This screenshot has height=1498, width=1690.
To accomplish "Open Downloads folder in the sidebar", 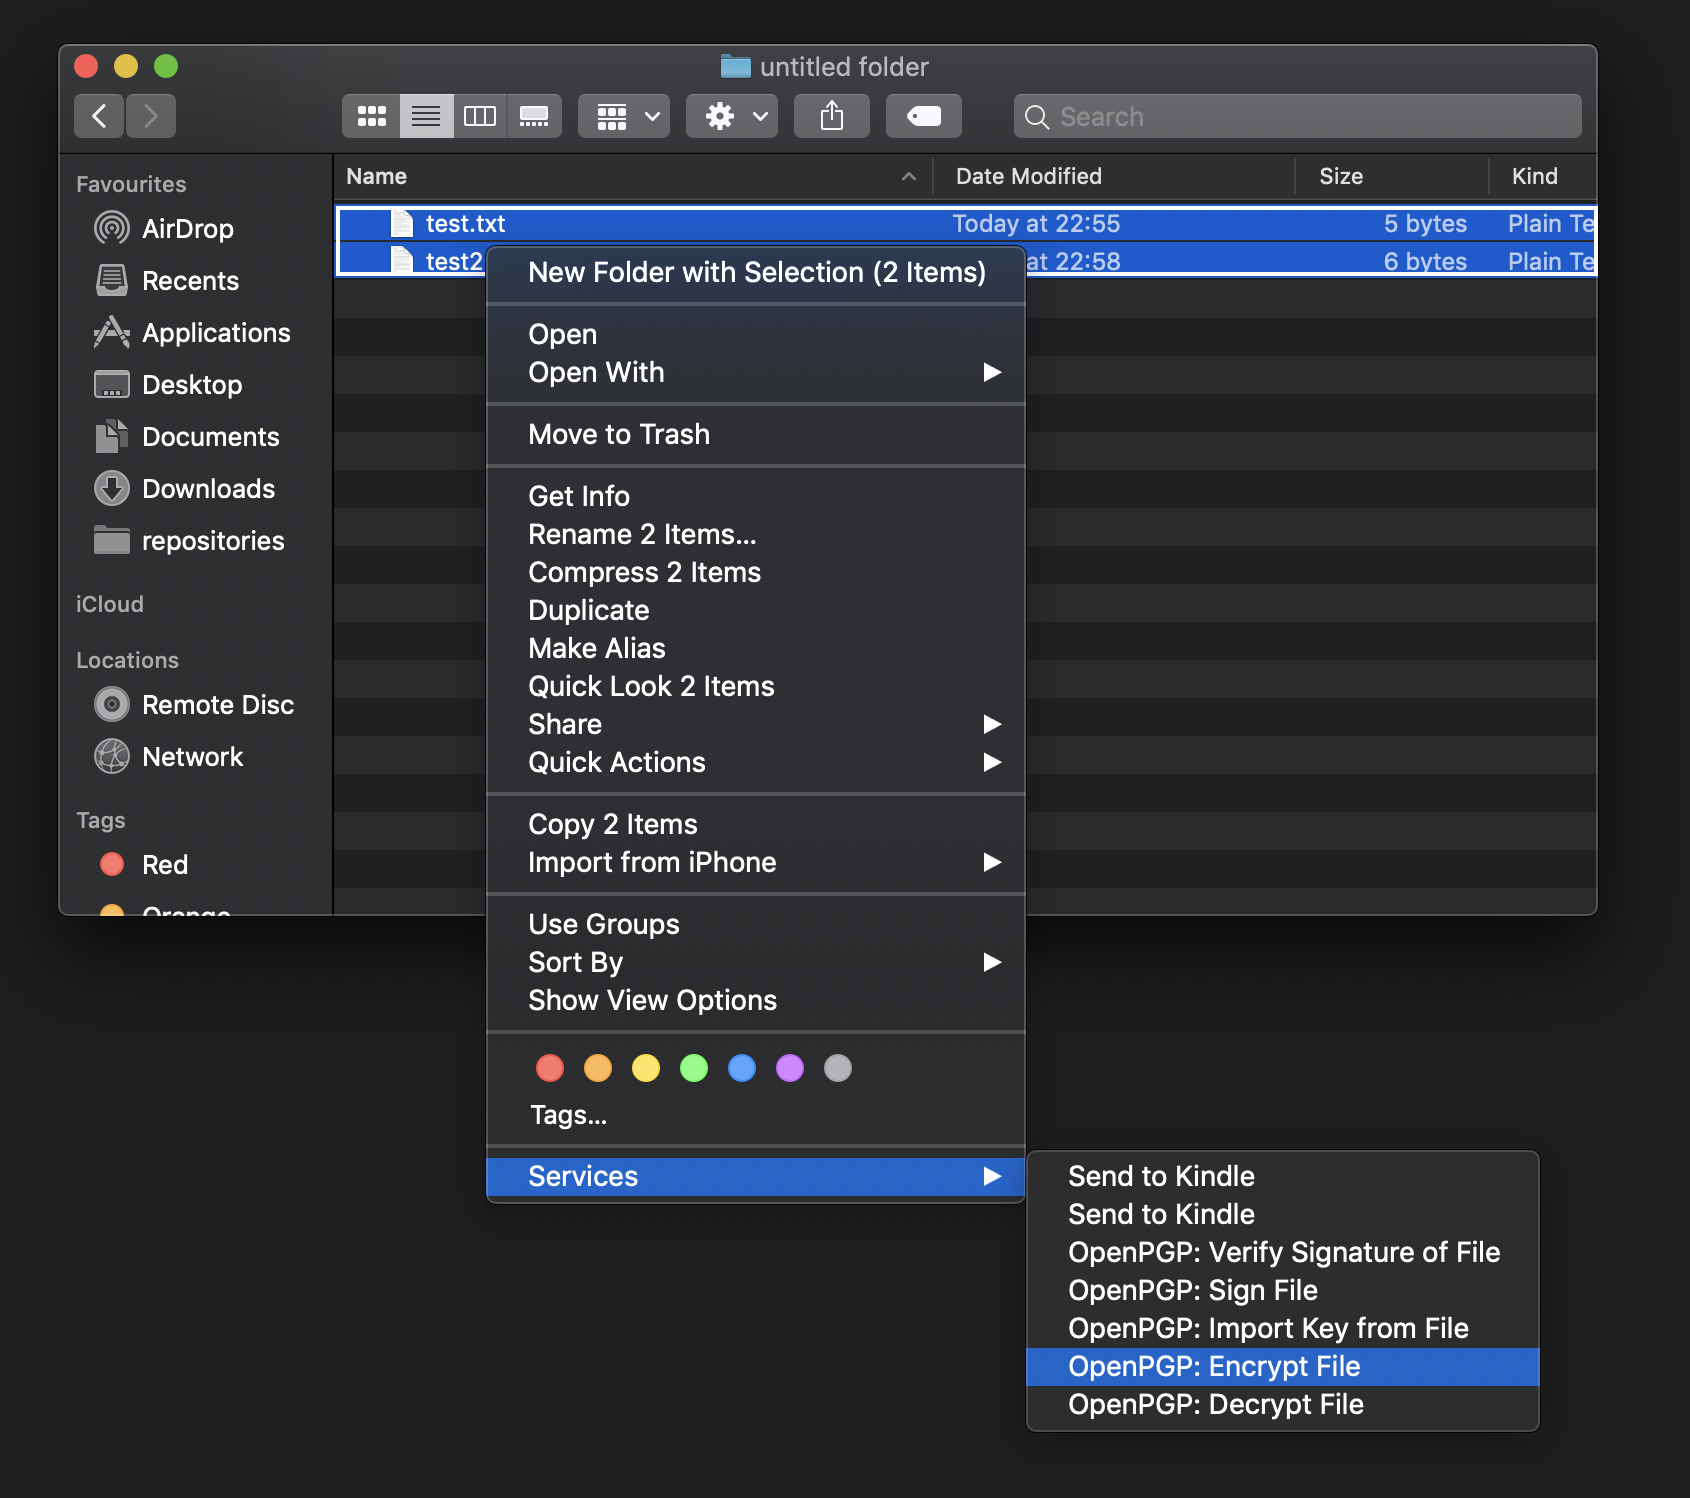I will click(208, 489).
